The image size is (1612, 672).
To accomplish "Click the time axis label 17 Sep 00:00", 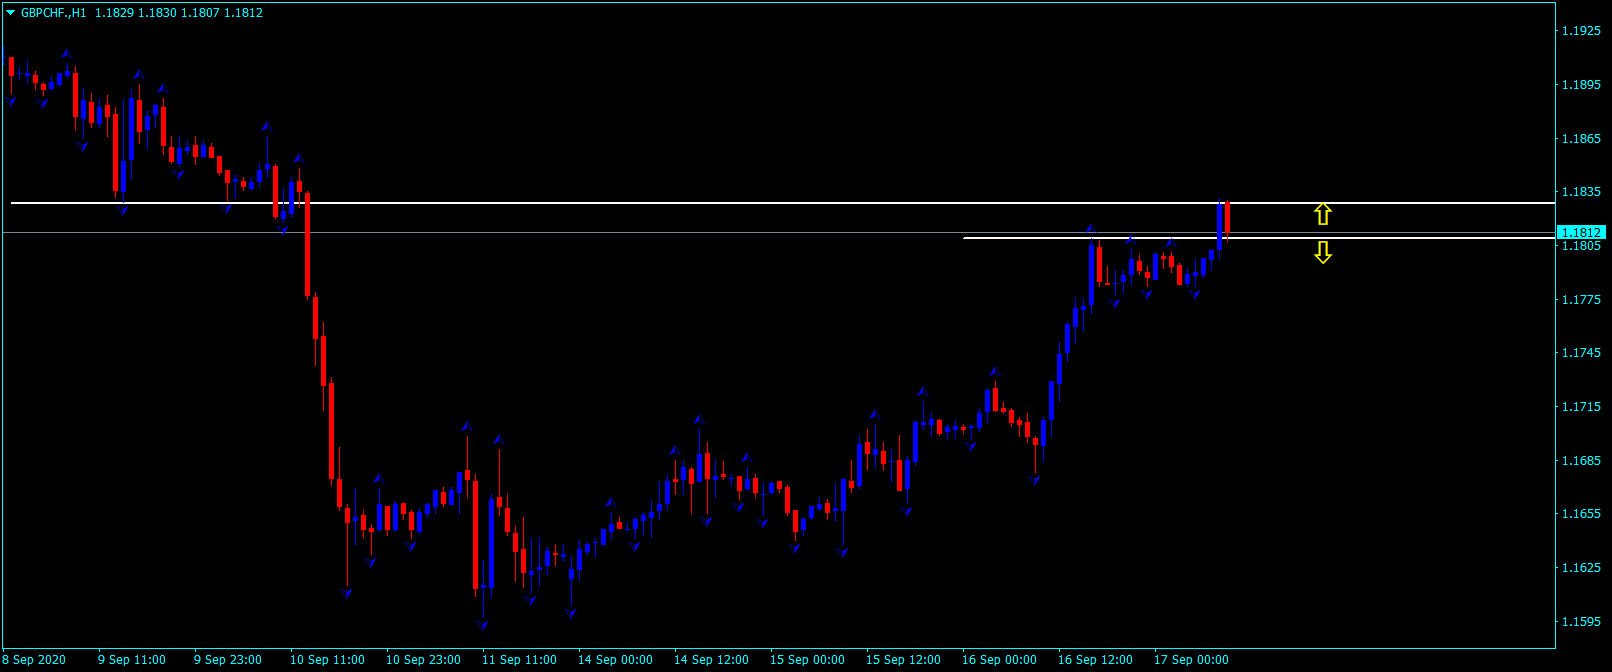I will pos(1191,660).
